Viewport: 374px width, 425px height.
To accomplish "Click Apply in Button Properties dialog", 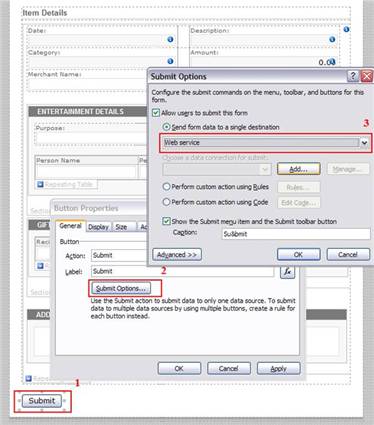I will pyautogui.click(x=278, y=368).
